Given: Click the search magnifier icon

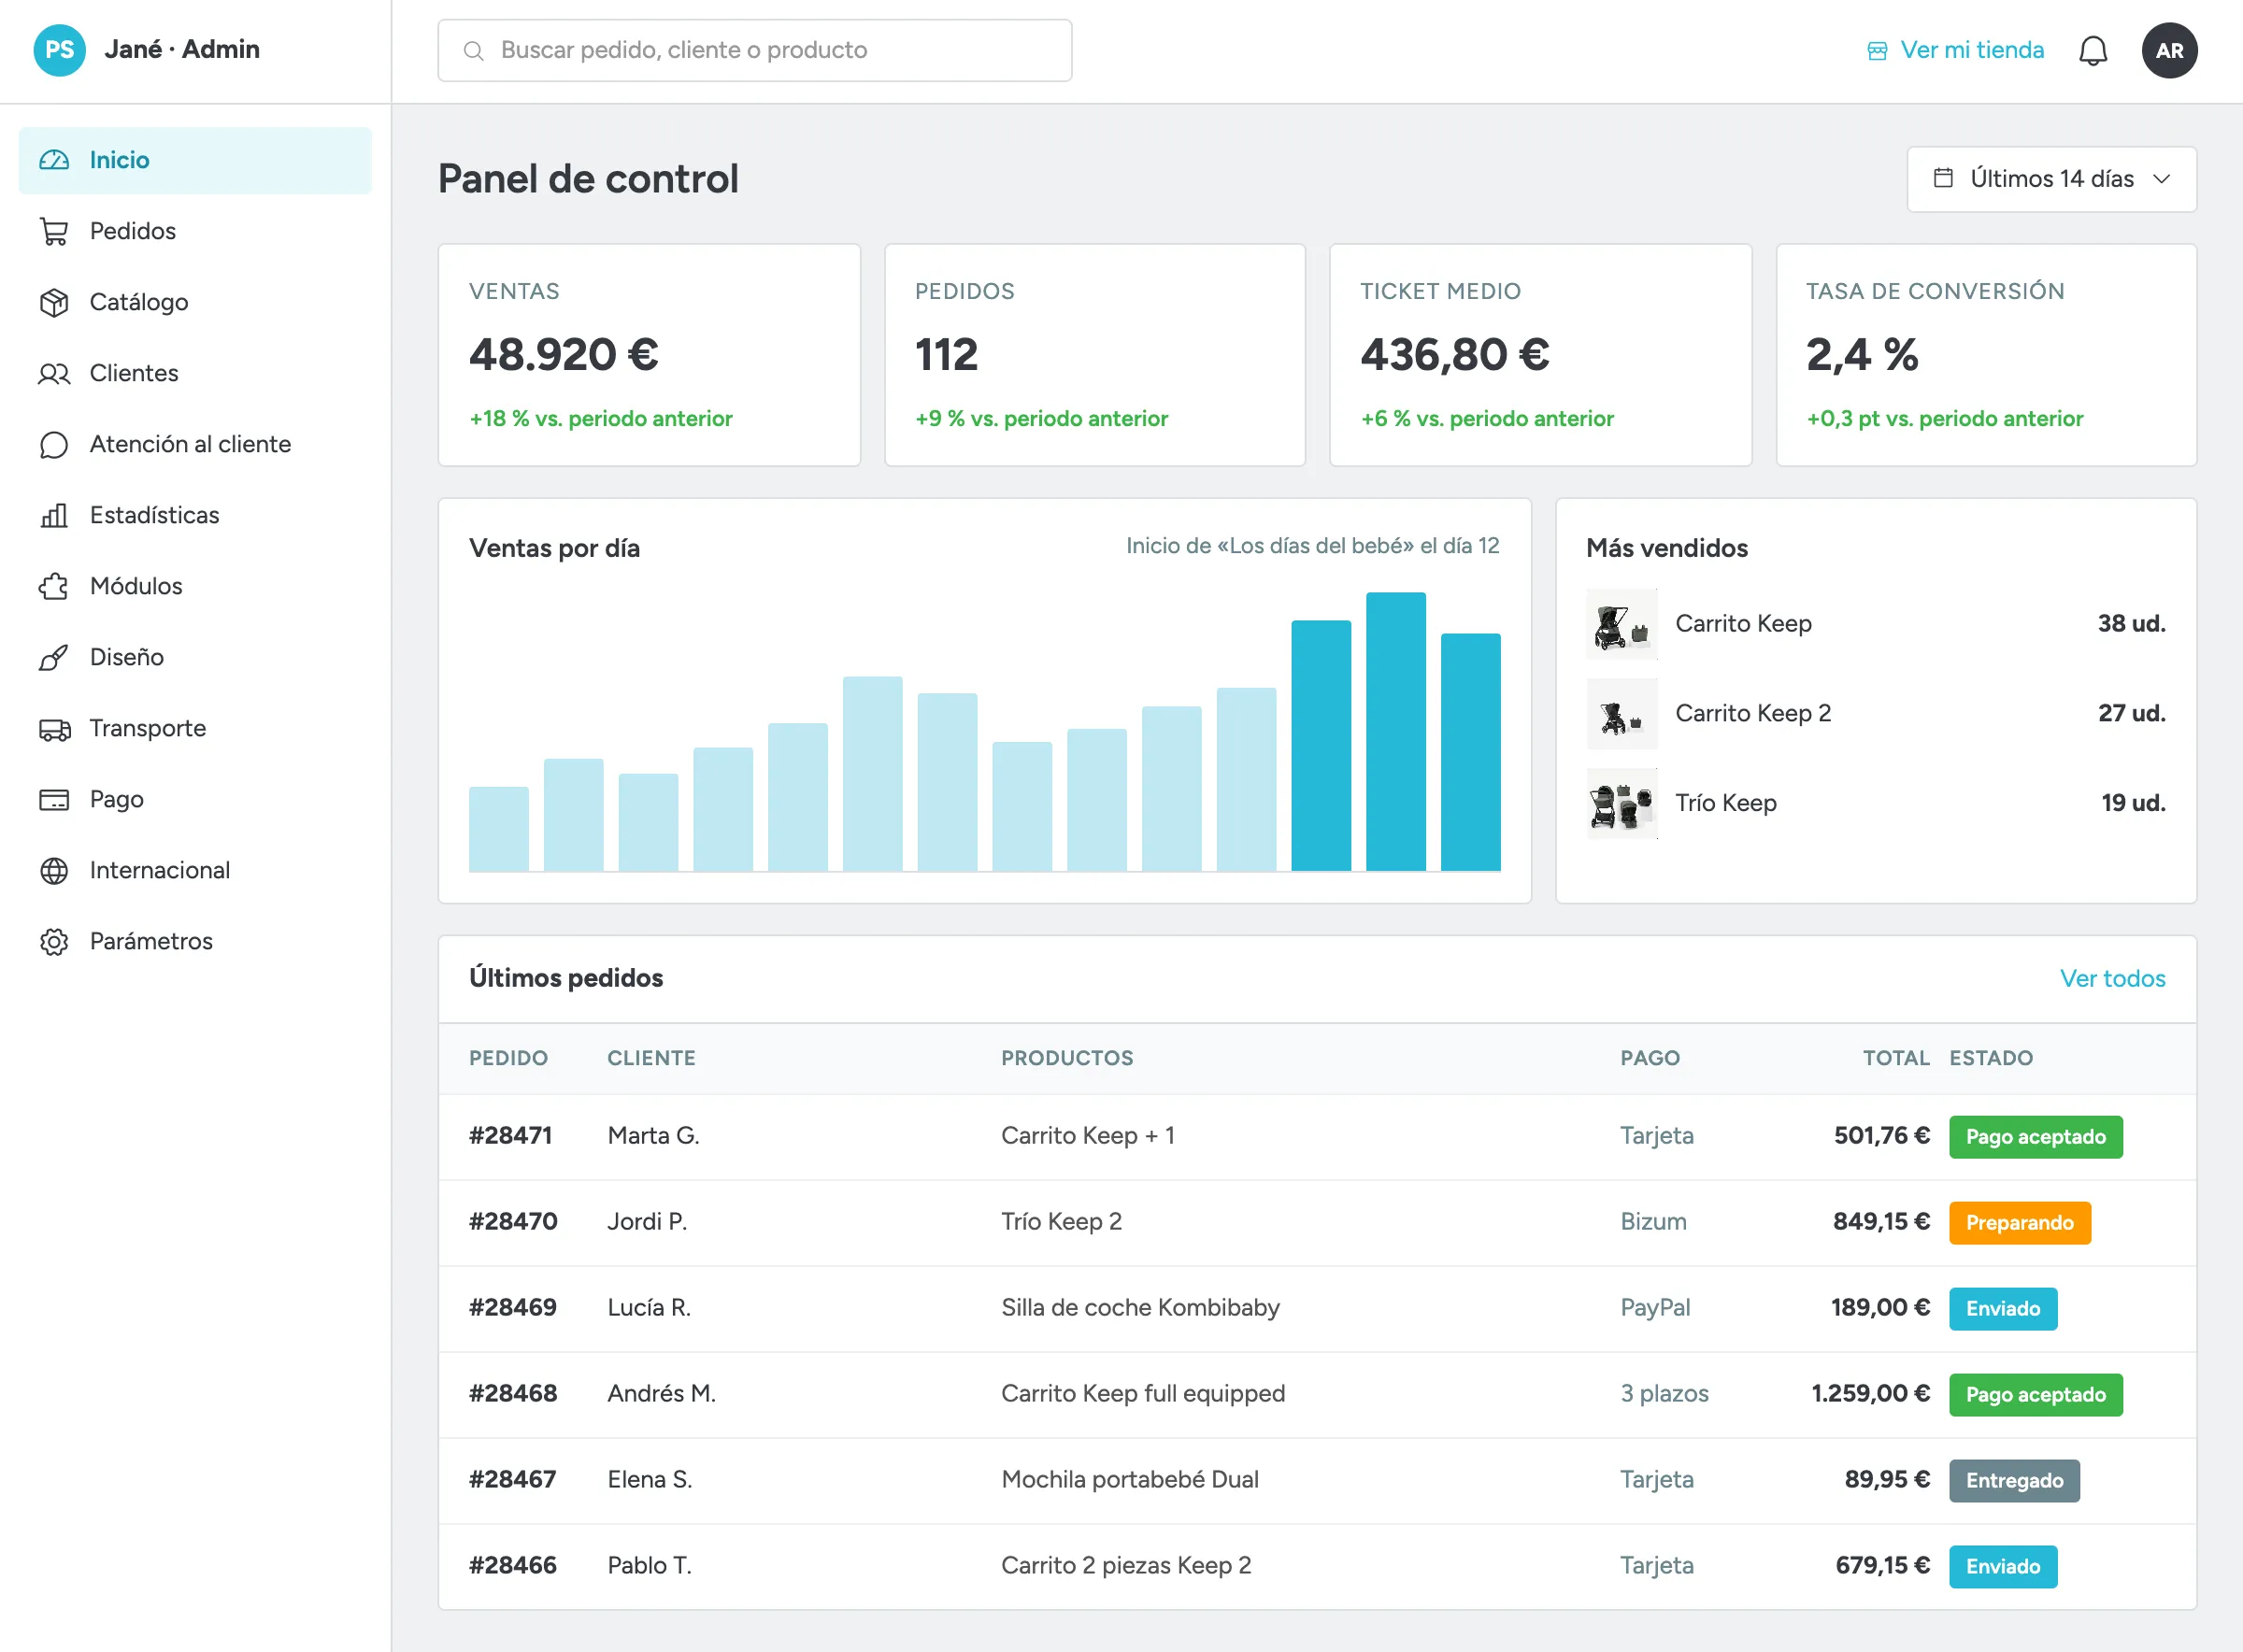Looking at the screenshot, I should click(474, 51).
